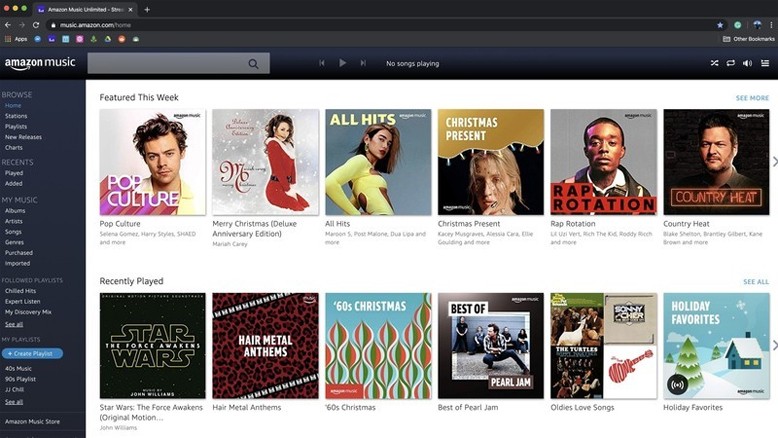Open the Rap Rotation playlist cover

pyautogui.click(x=603, y=162)
